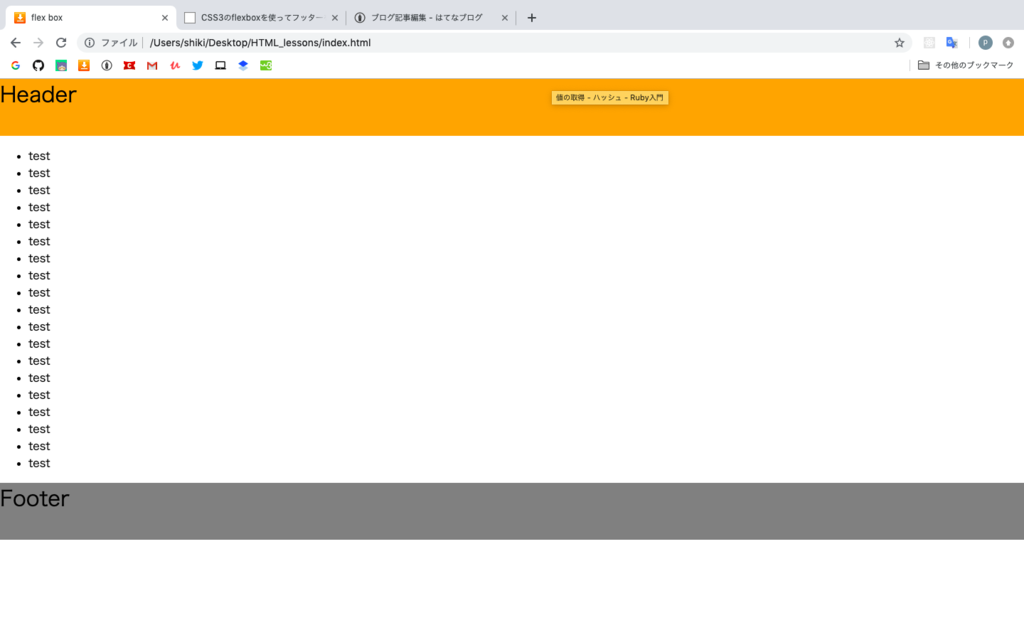Open the page info icon in address bar
The height and width of the screenshot is (640, 1024).
(x=90, y=42)
